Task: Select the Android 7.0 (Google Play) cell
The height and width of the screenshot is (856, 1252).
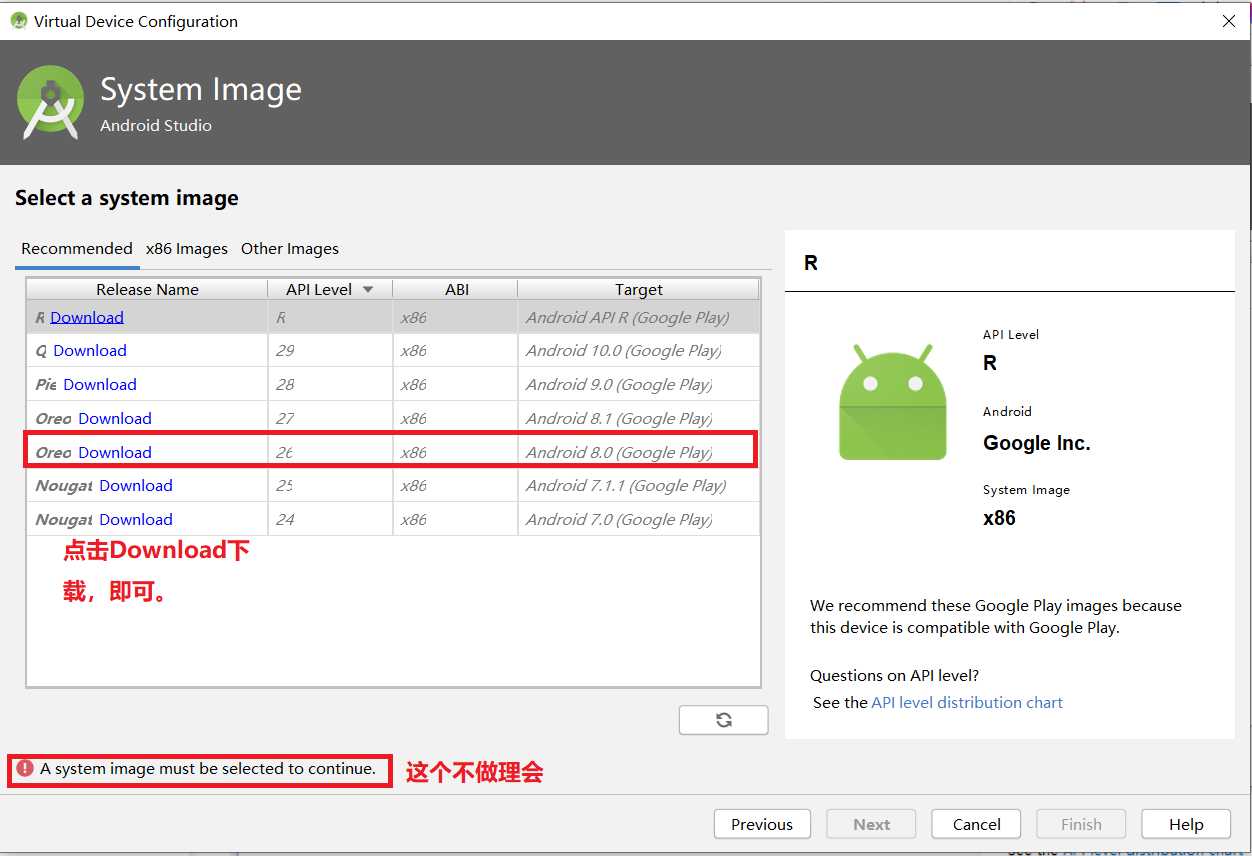Action: 638,519
